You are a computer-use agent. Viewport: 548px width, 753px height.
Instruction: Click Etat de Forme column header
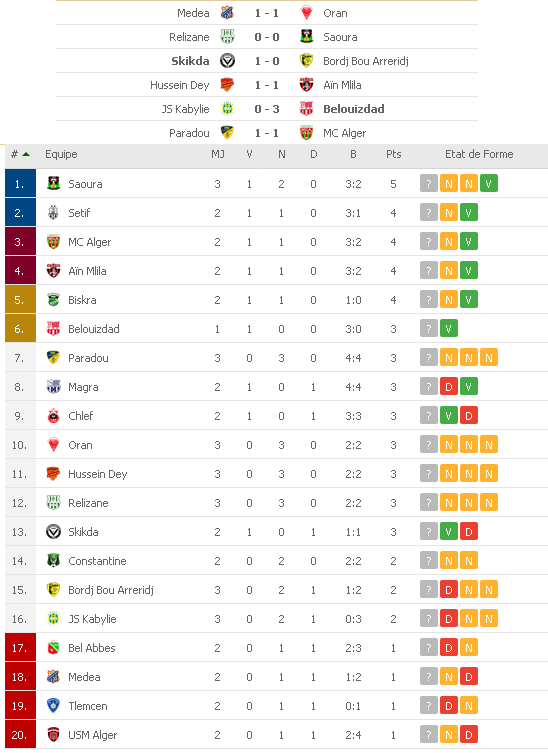479,154
